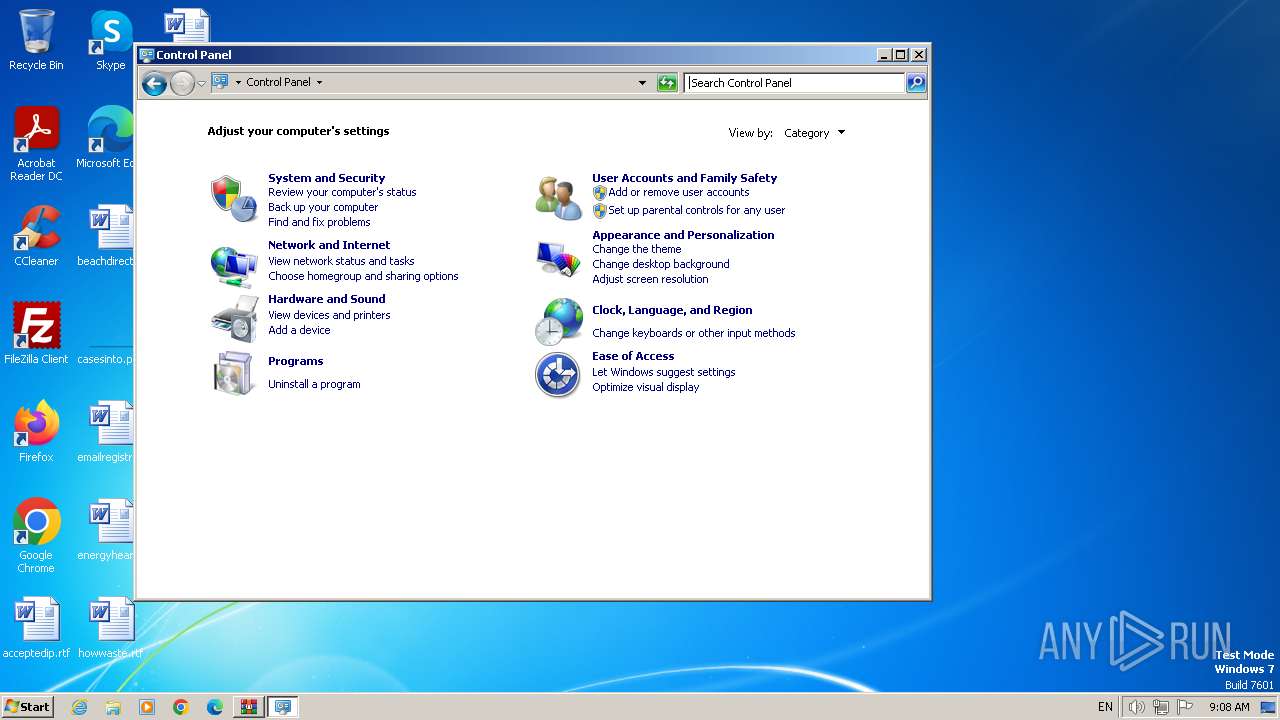This screenshot has width=1280, height=720.
Task: Click Set up parental controls for any user
Action: (697, 210)
